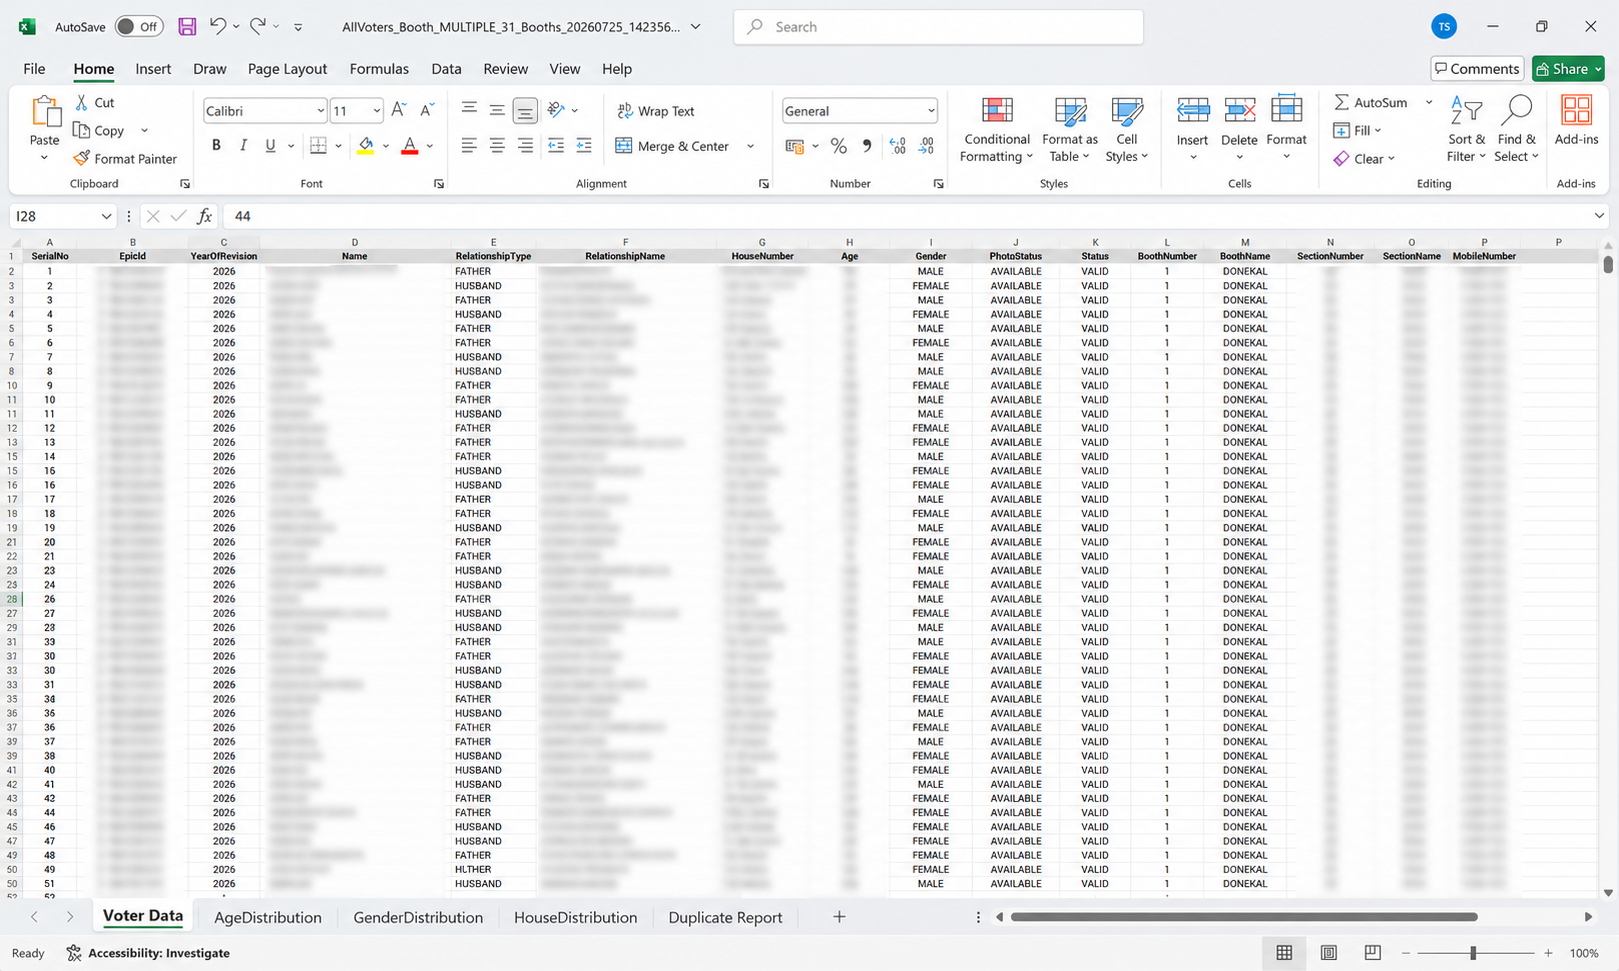Open the Insert ribbon tab
This screenshot has height=971, width=1619.
(x=153, y=69)
